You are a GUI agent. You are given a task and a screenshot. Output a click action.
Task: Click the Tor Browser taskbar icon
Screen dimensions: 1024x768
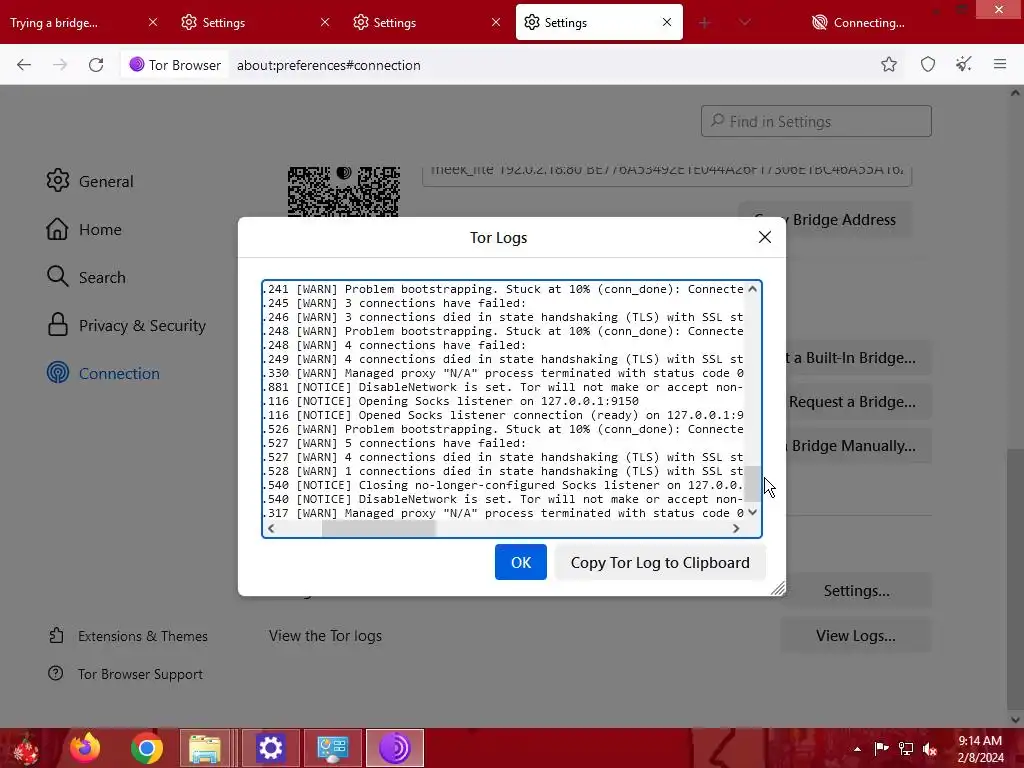(x=394, y=748)
